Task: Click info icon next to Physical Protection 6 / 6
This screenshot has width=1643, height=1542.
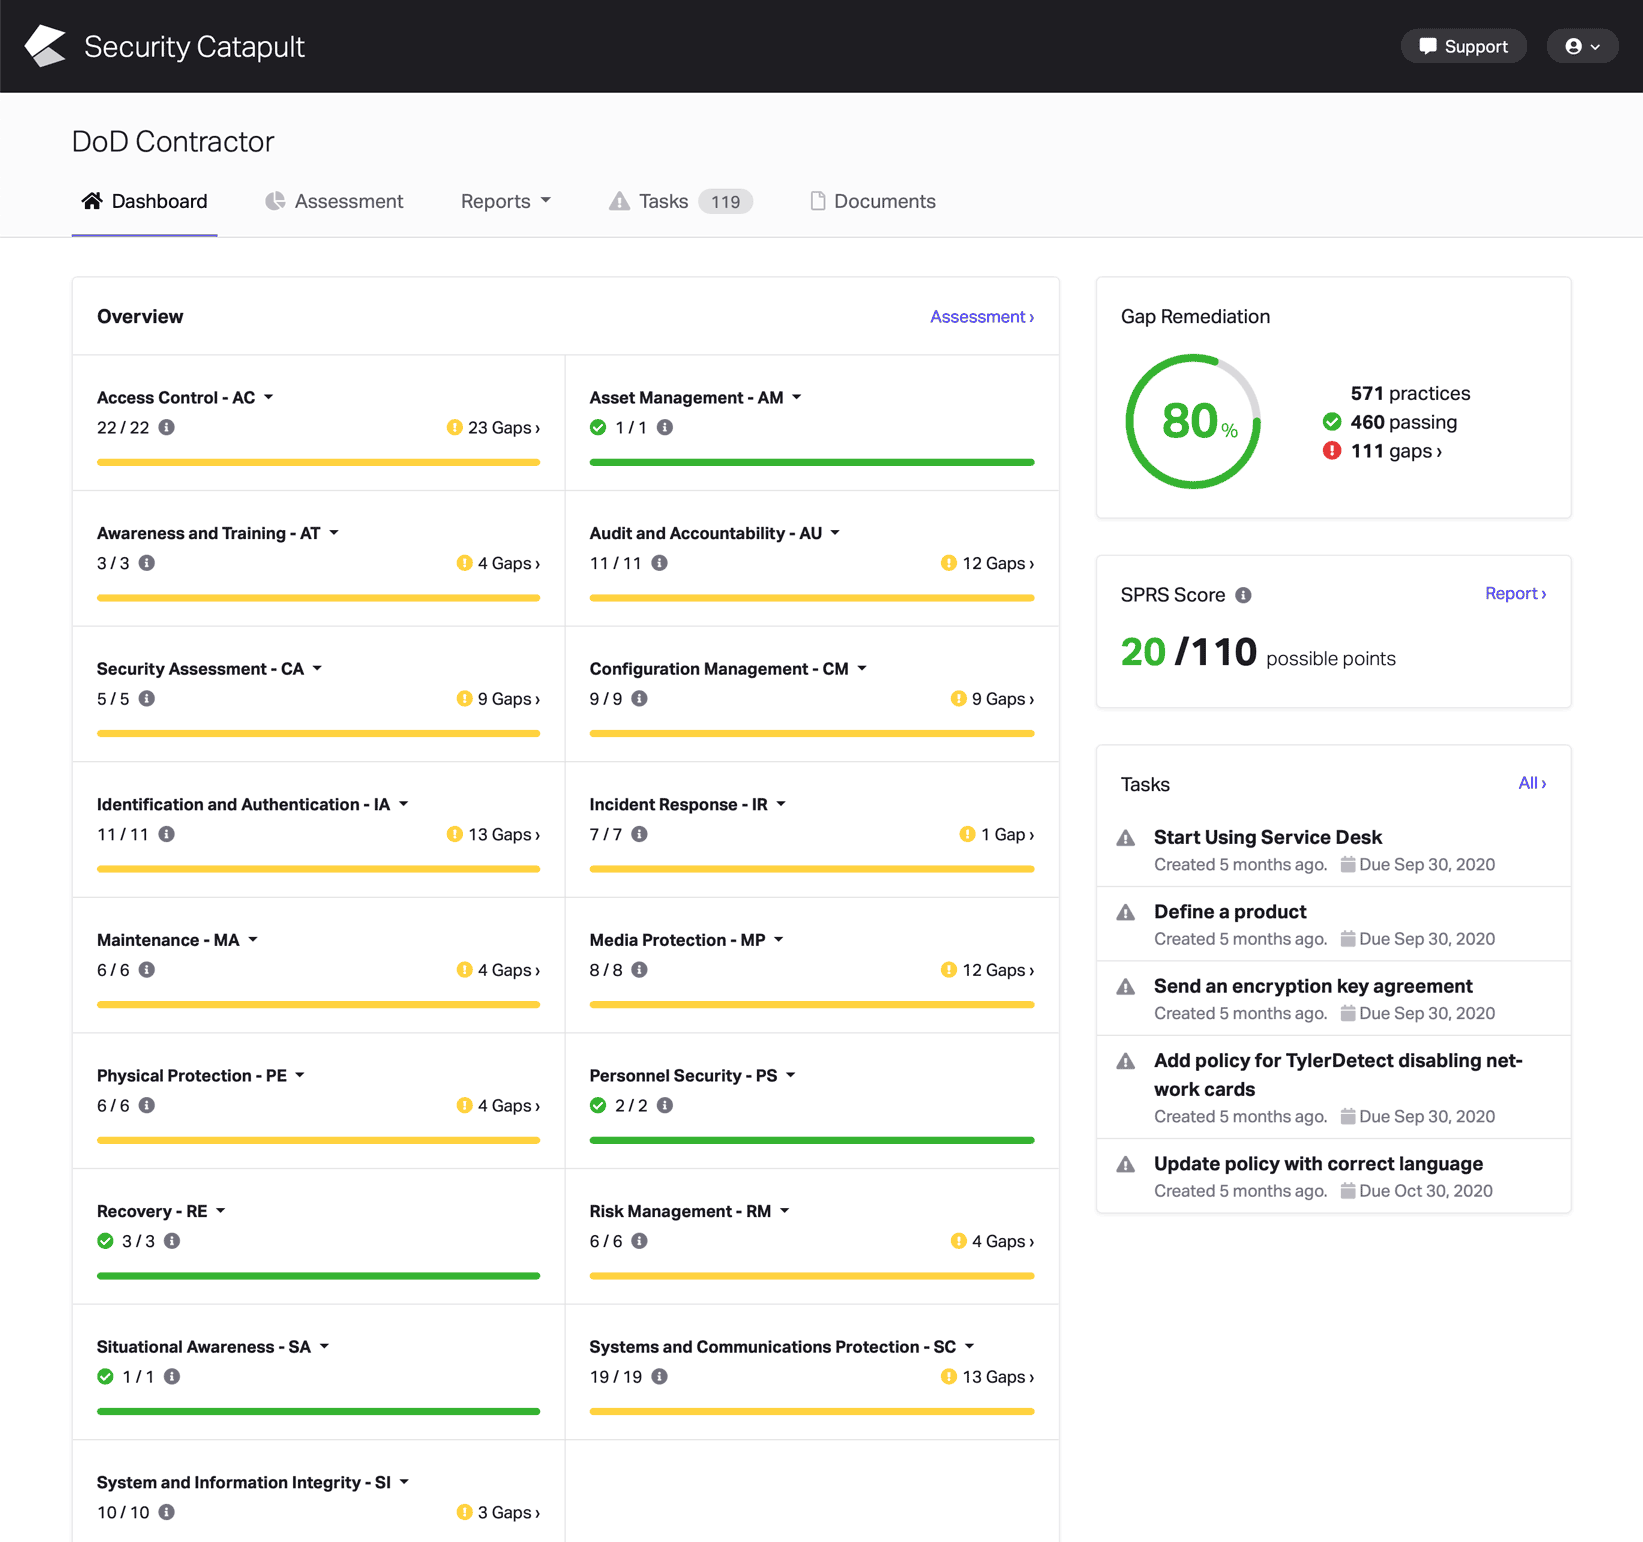Action: (147, 1105)
